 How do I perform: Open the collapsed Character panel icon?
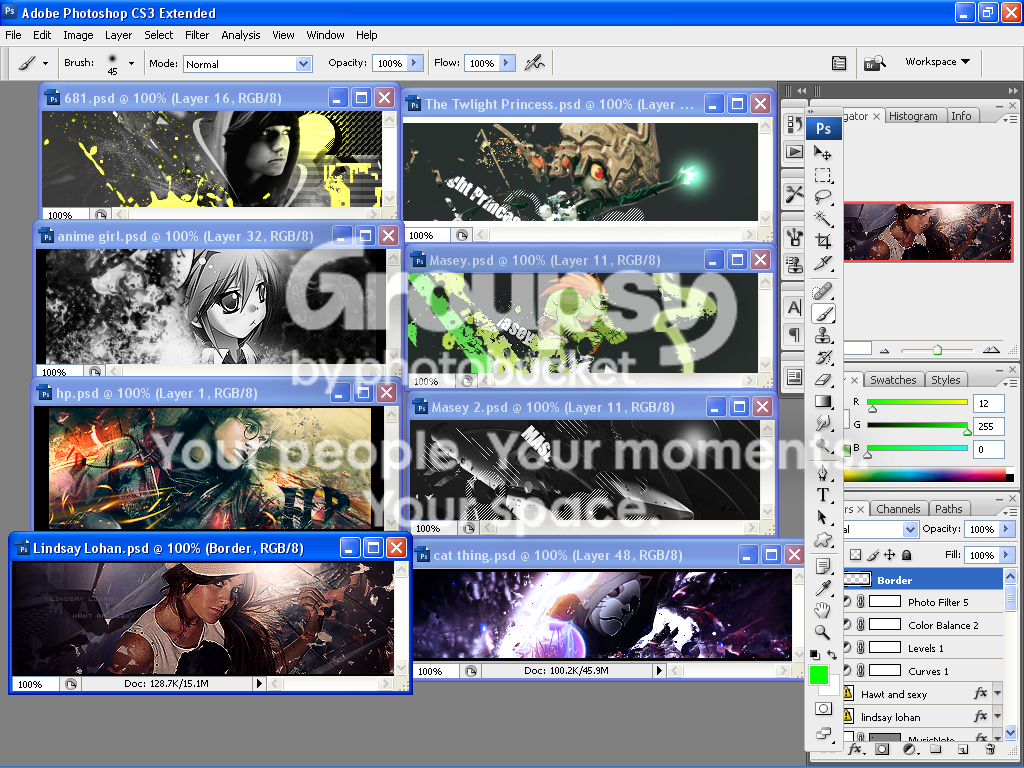click(794, 308)
